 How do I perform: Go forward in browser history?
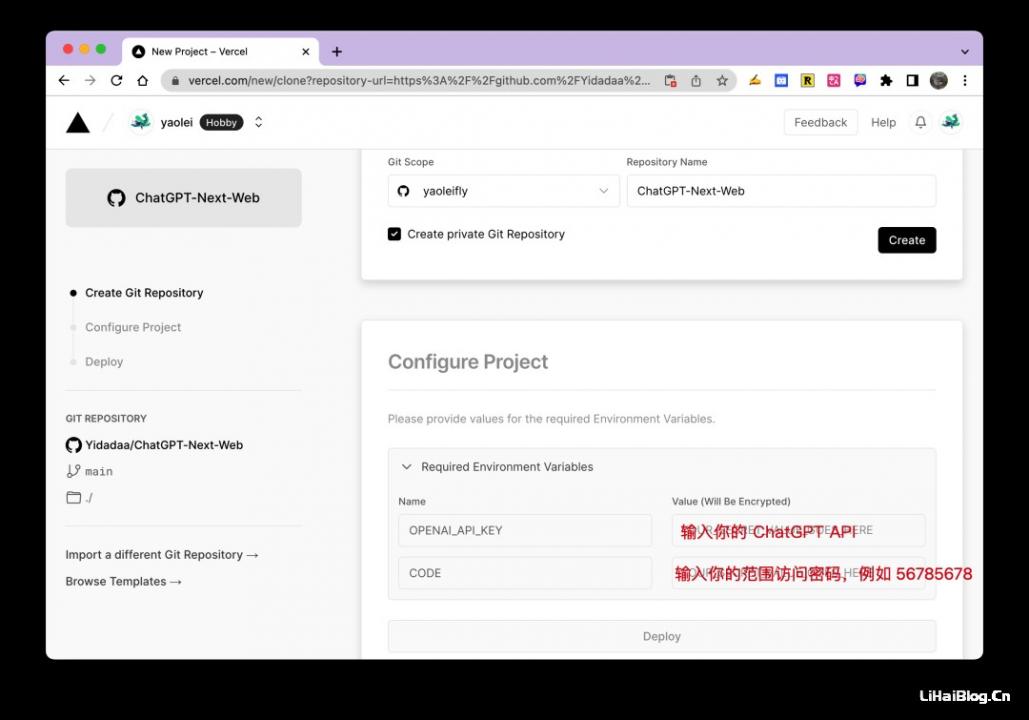coord(90,80)
